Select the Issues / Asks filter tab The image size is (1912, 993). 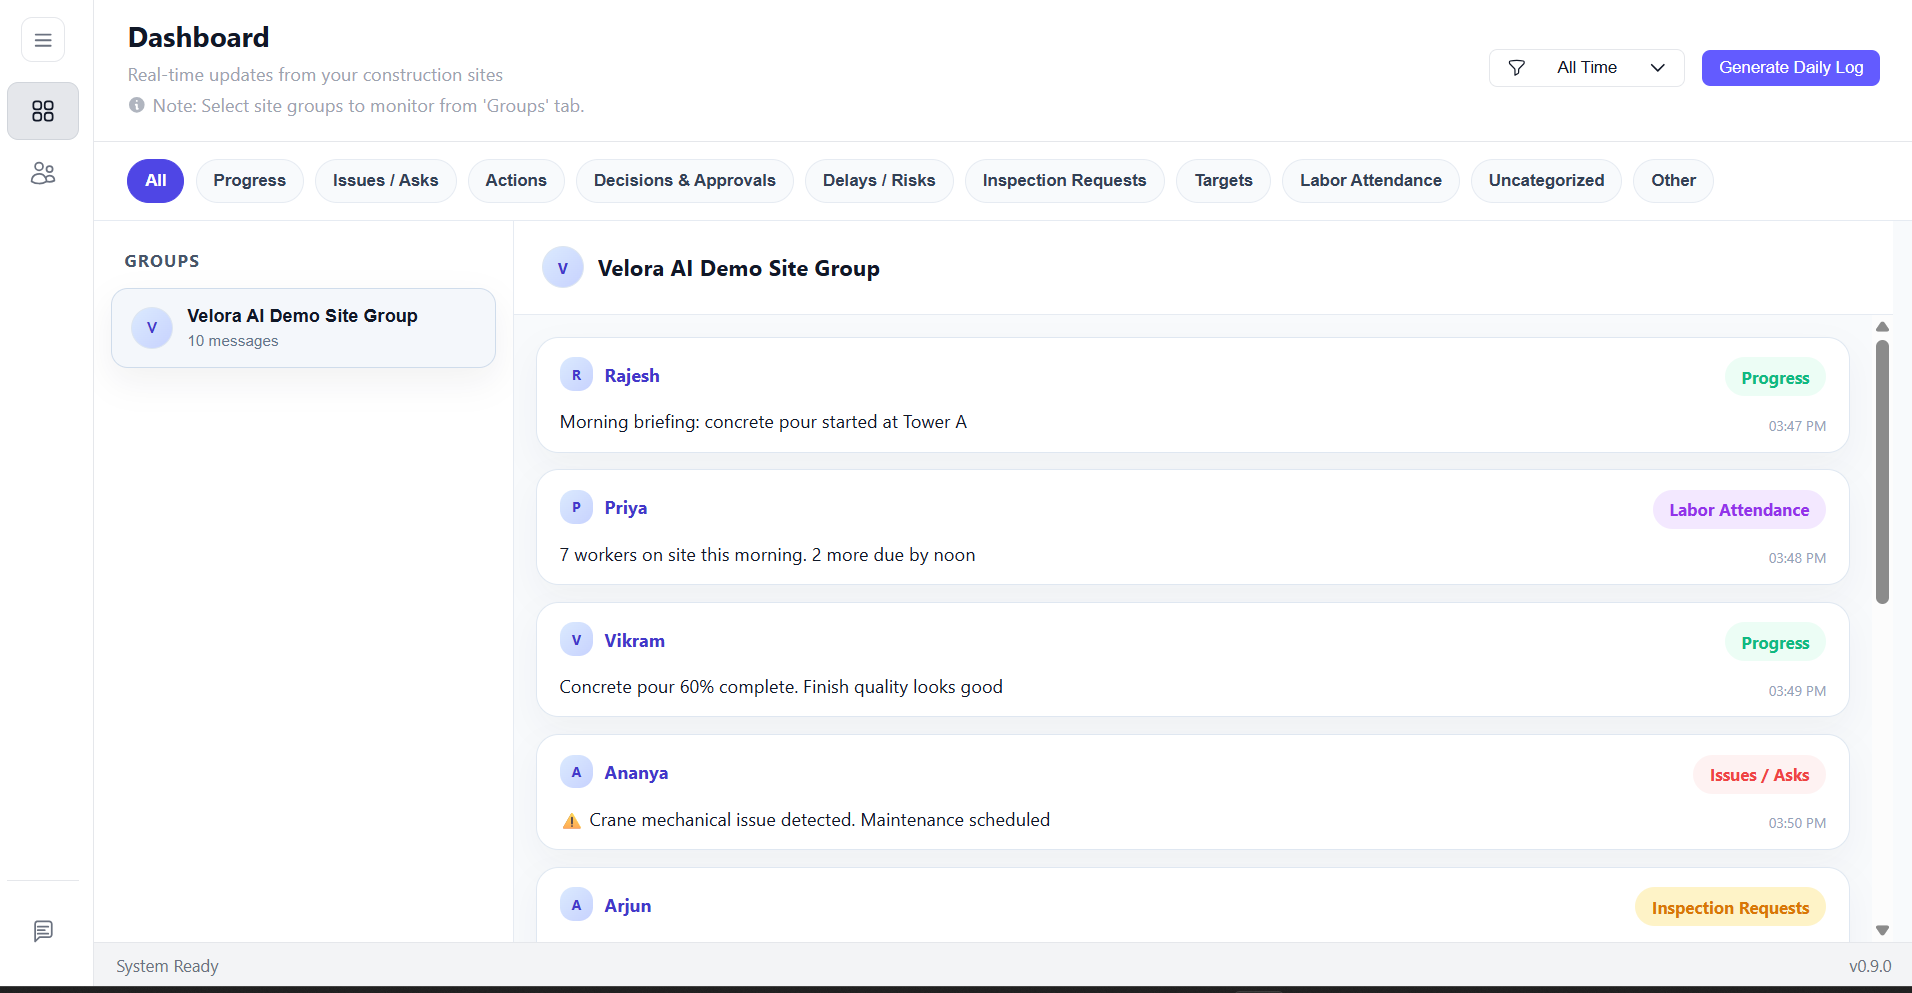(x=385, y=181)
